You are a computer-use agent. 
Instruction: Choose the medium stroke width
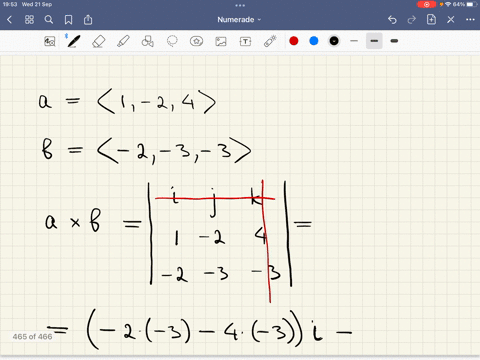tap(374, 41)
